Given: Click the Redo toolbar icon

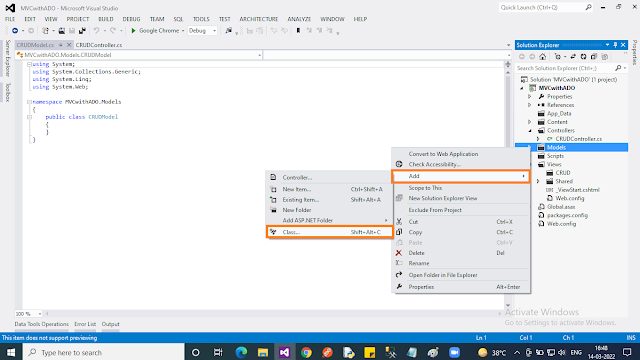Looking at the screenshot, I should [x=113, y=31].
